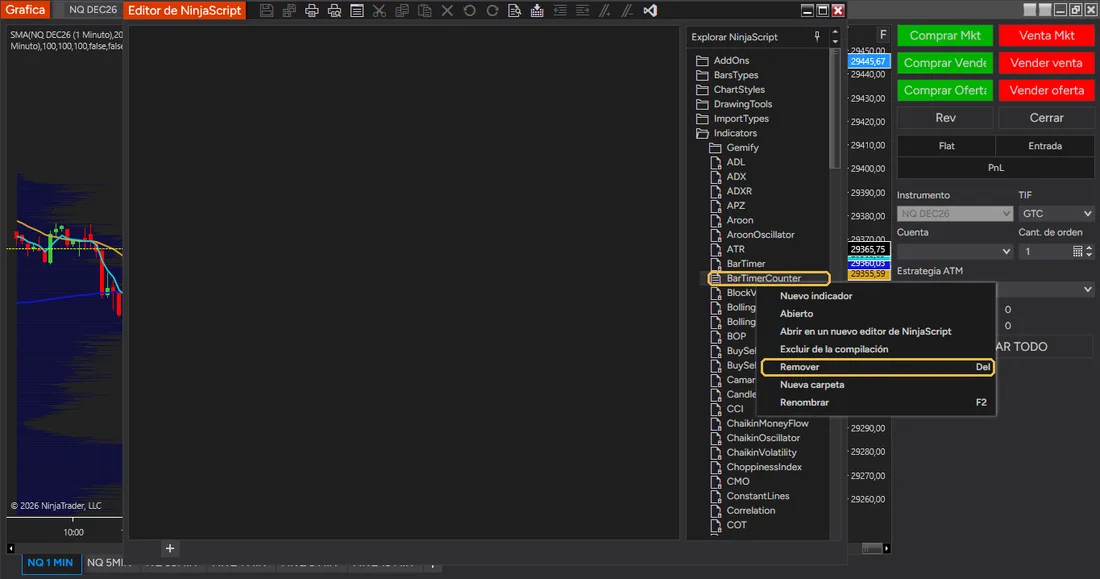Open Print Preview from the toolbar

click(x=334, y=11)
